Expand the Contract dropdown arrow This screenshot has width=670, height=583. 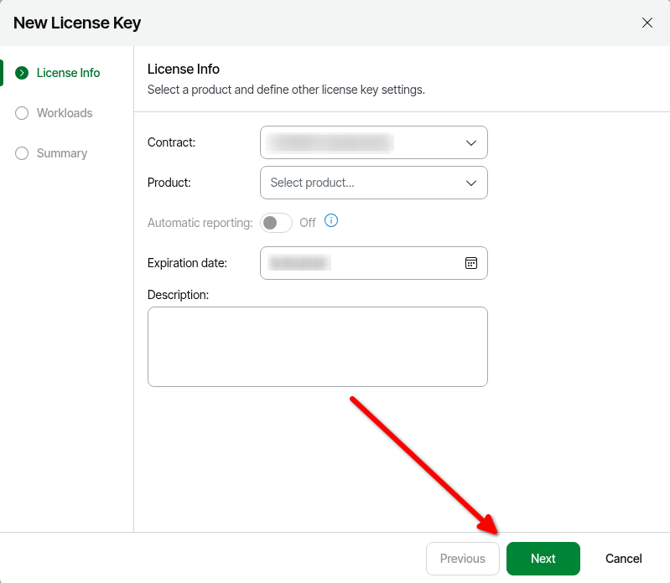click(x=471, y=143)
